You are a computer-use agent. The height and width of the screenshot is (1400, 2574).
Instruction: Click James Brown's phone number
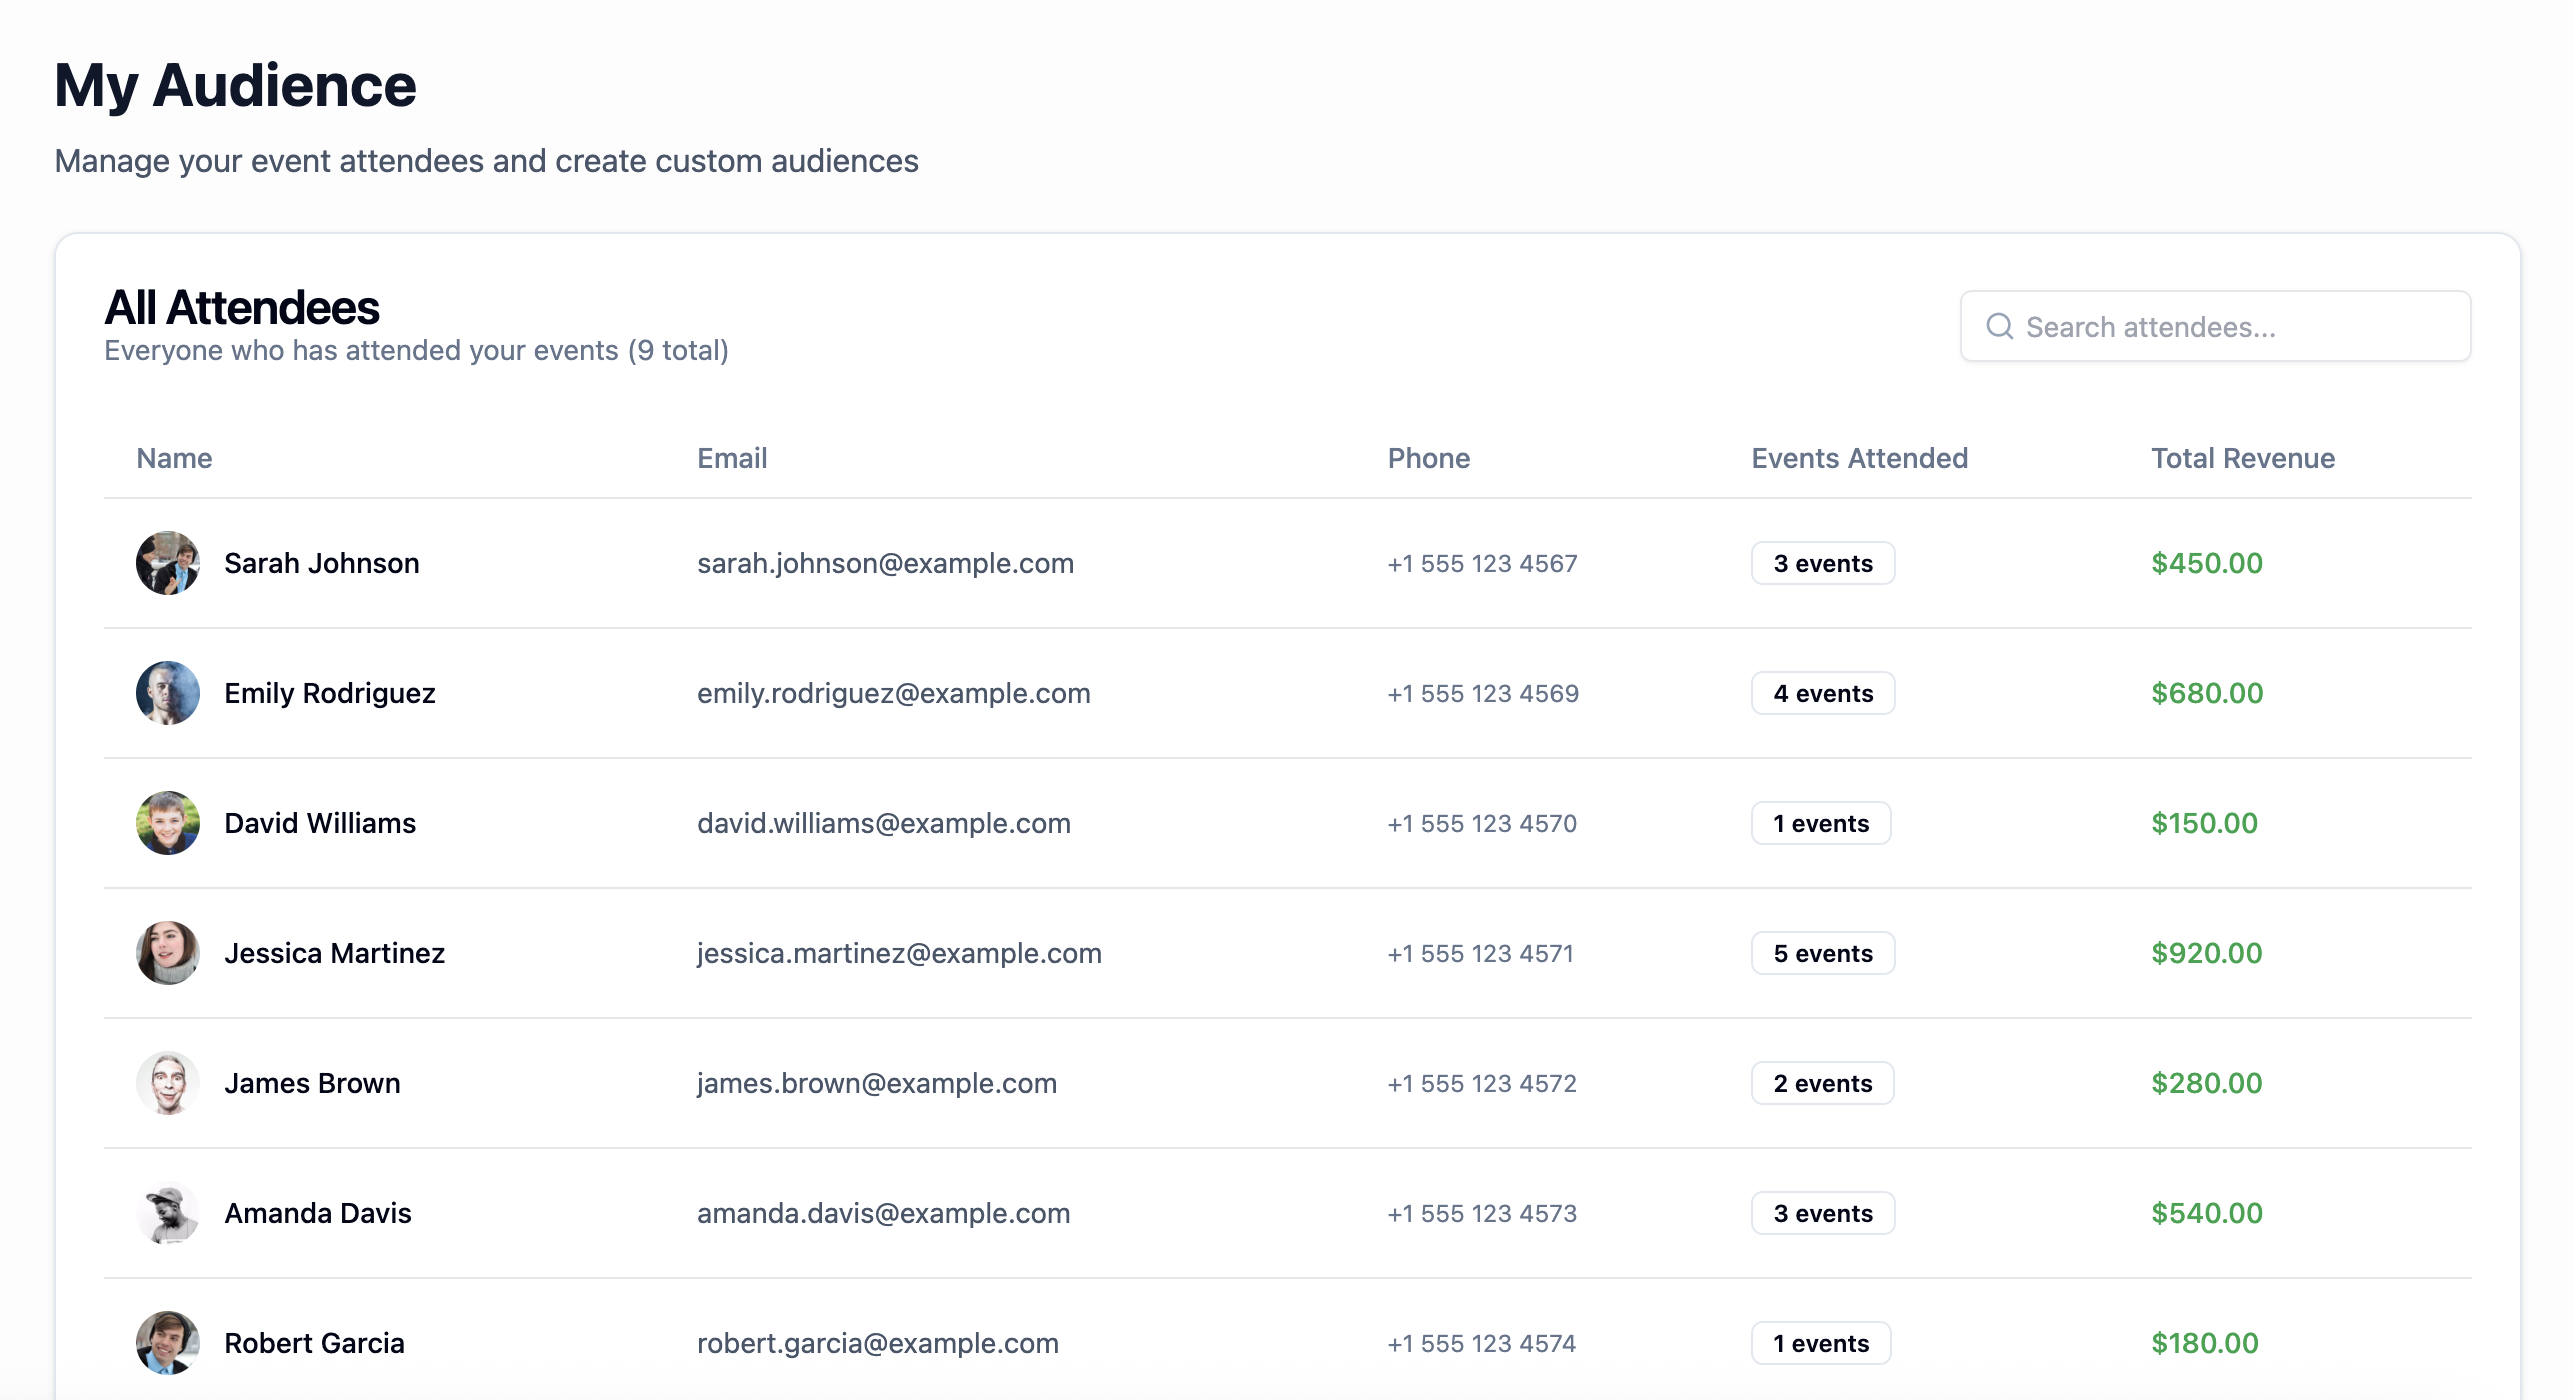click(x=1481, y=1083)
